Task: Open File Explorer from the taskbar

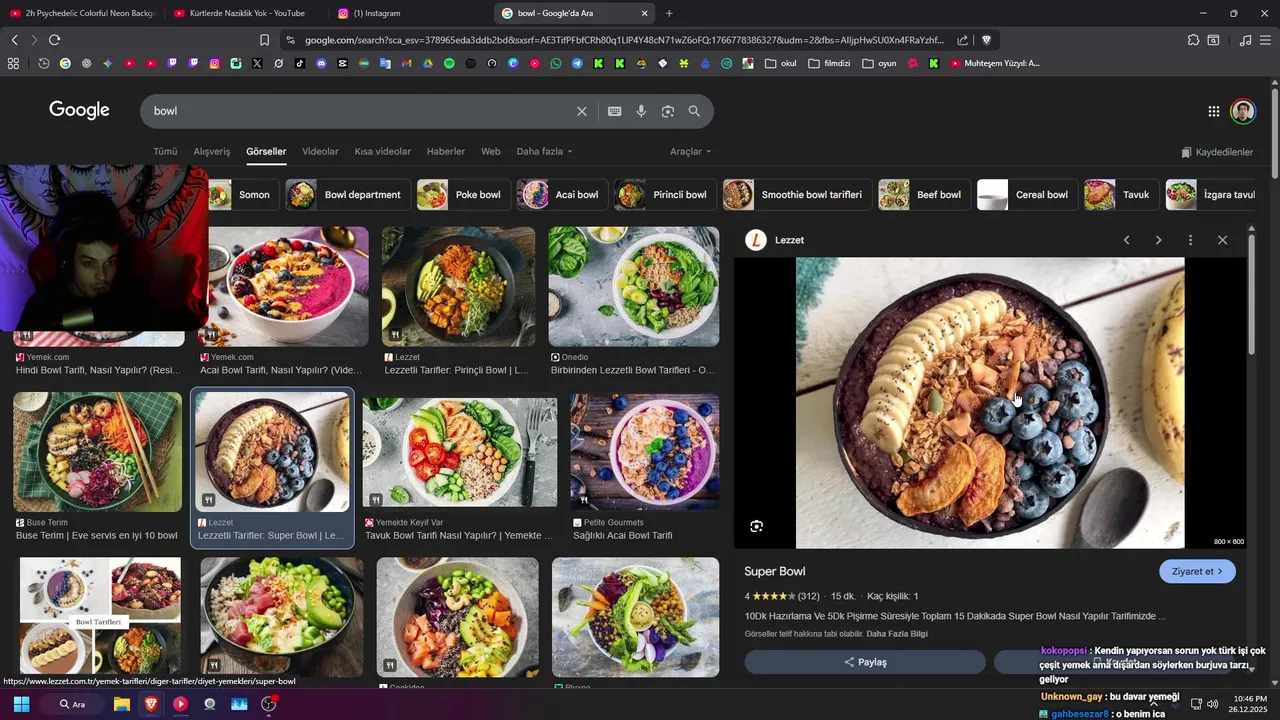Action: click(121, 704)
